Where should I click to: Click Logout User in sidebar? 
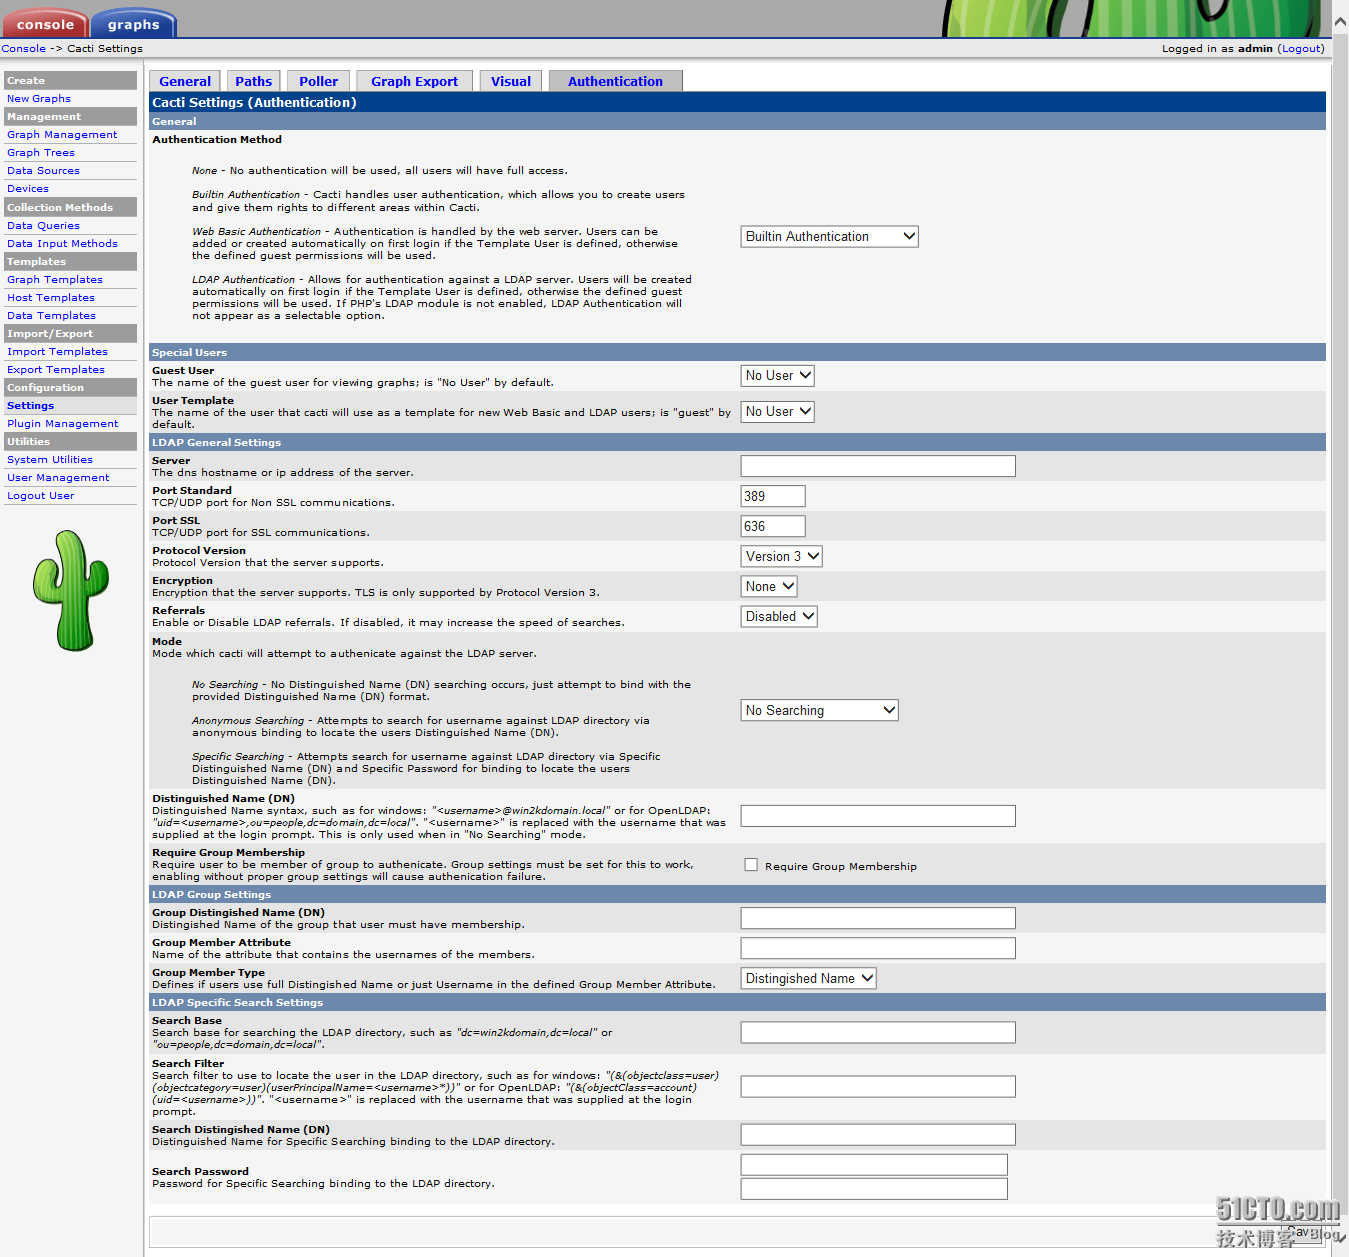41,495
